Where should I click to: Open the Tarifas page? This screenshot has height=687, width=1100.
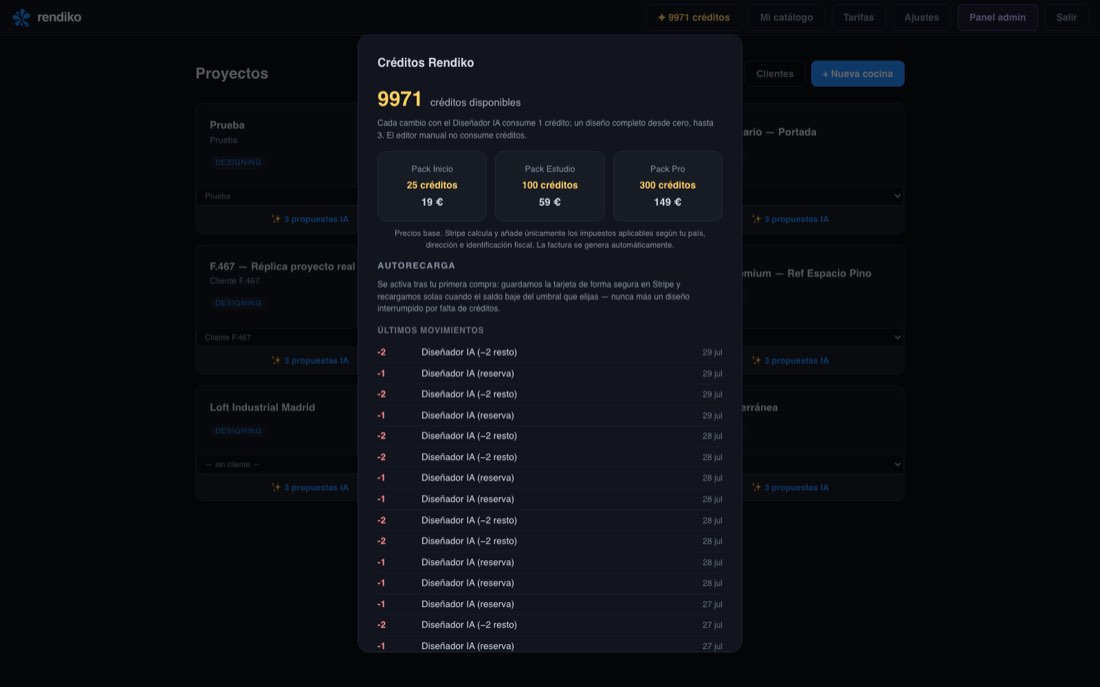[x=858, y=18]
